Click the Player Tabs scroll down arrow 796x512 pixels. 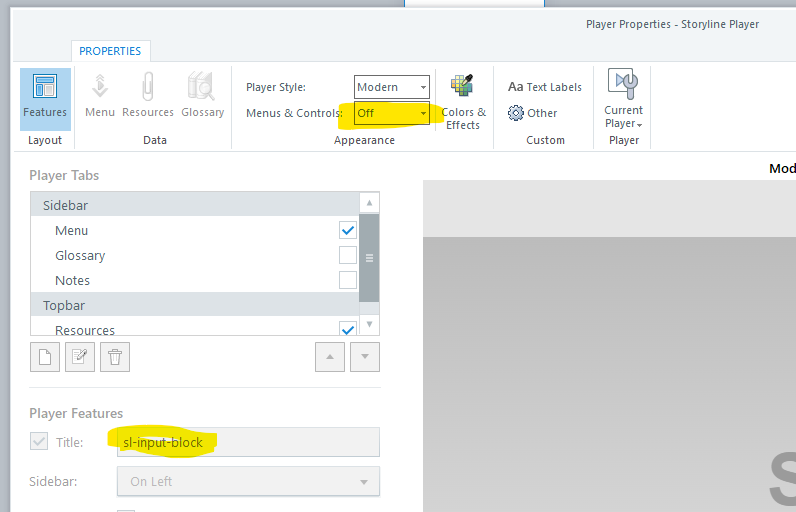[369, 324]
